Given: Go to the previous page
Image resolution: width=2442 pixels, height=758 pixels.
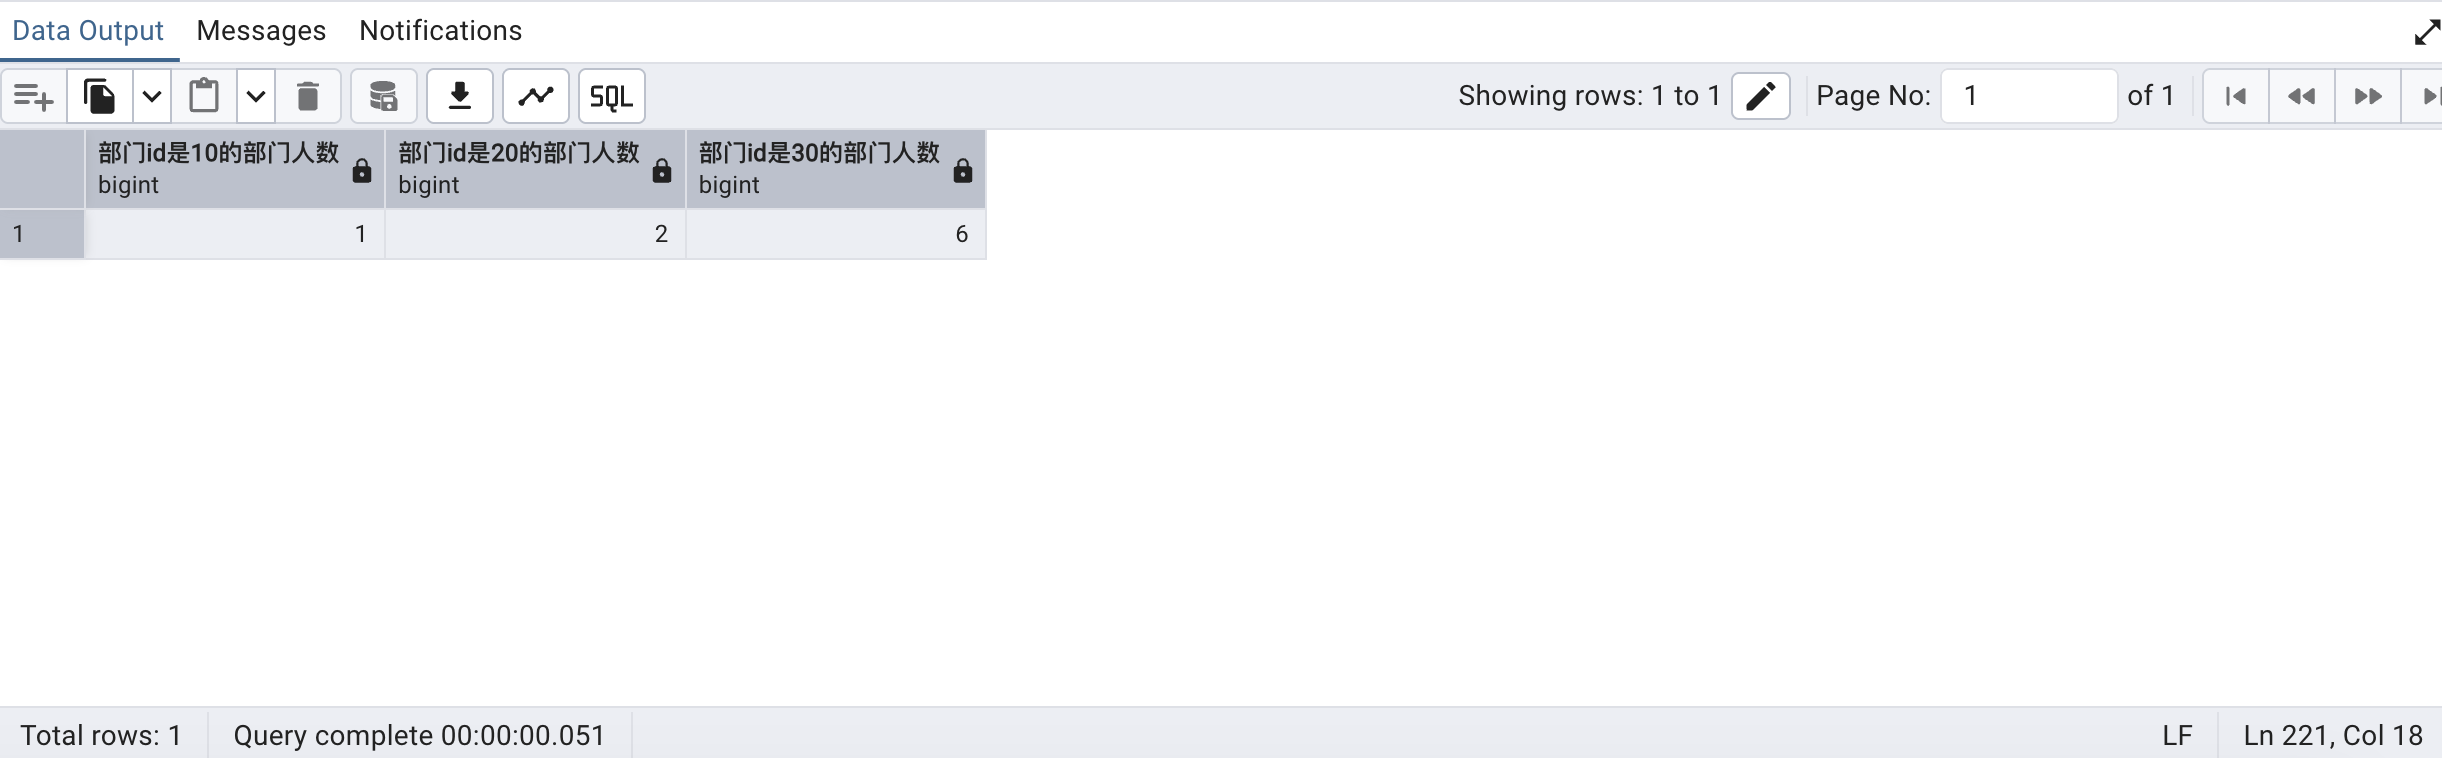Looking at the screenshot, I should tap(2302, 96).
